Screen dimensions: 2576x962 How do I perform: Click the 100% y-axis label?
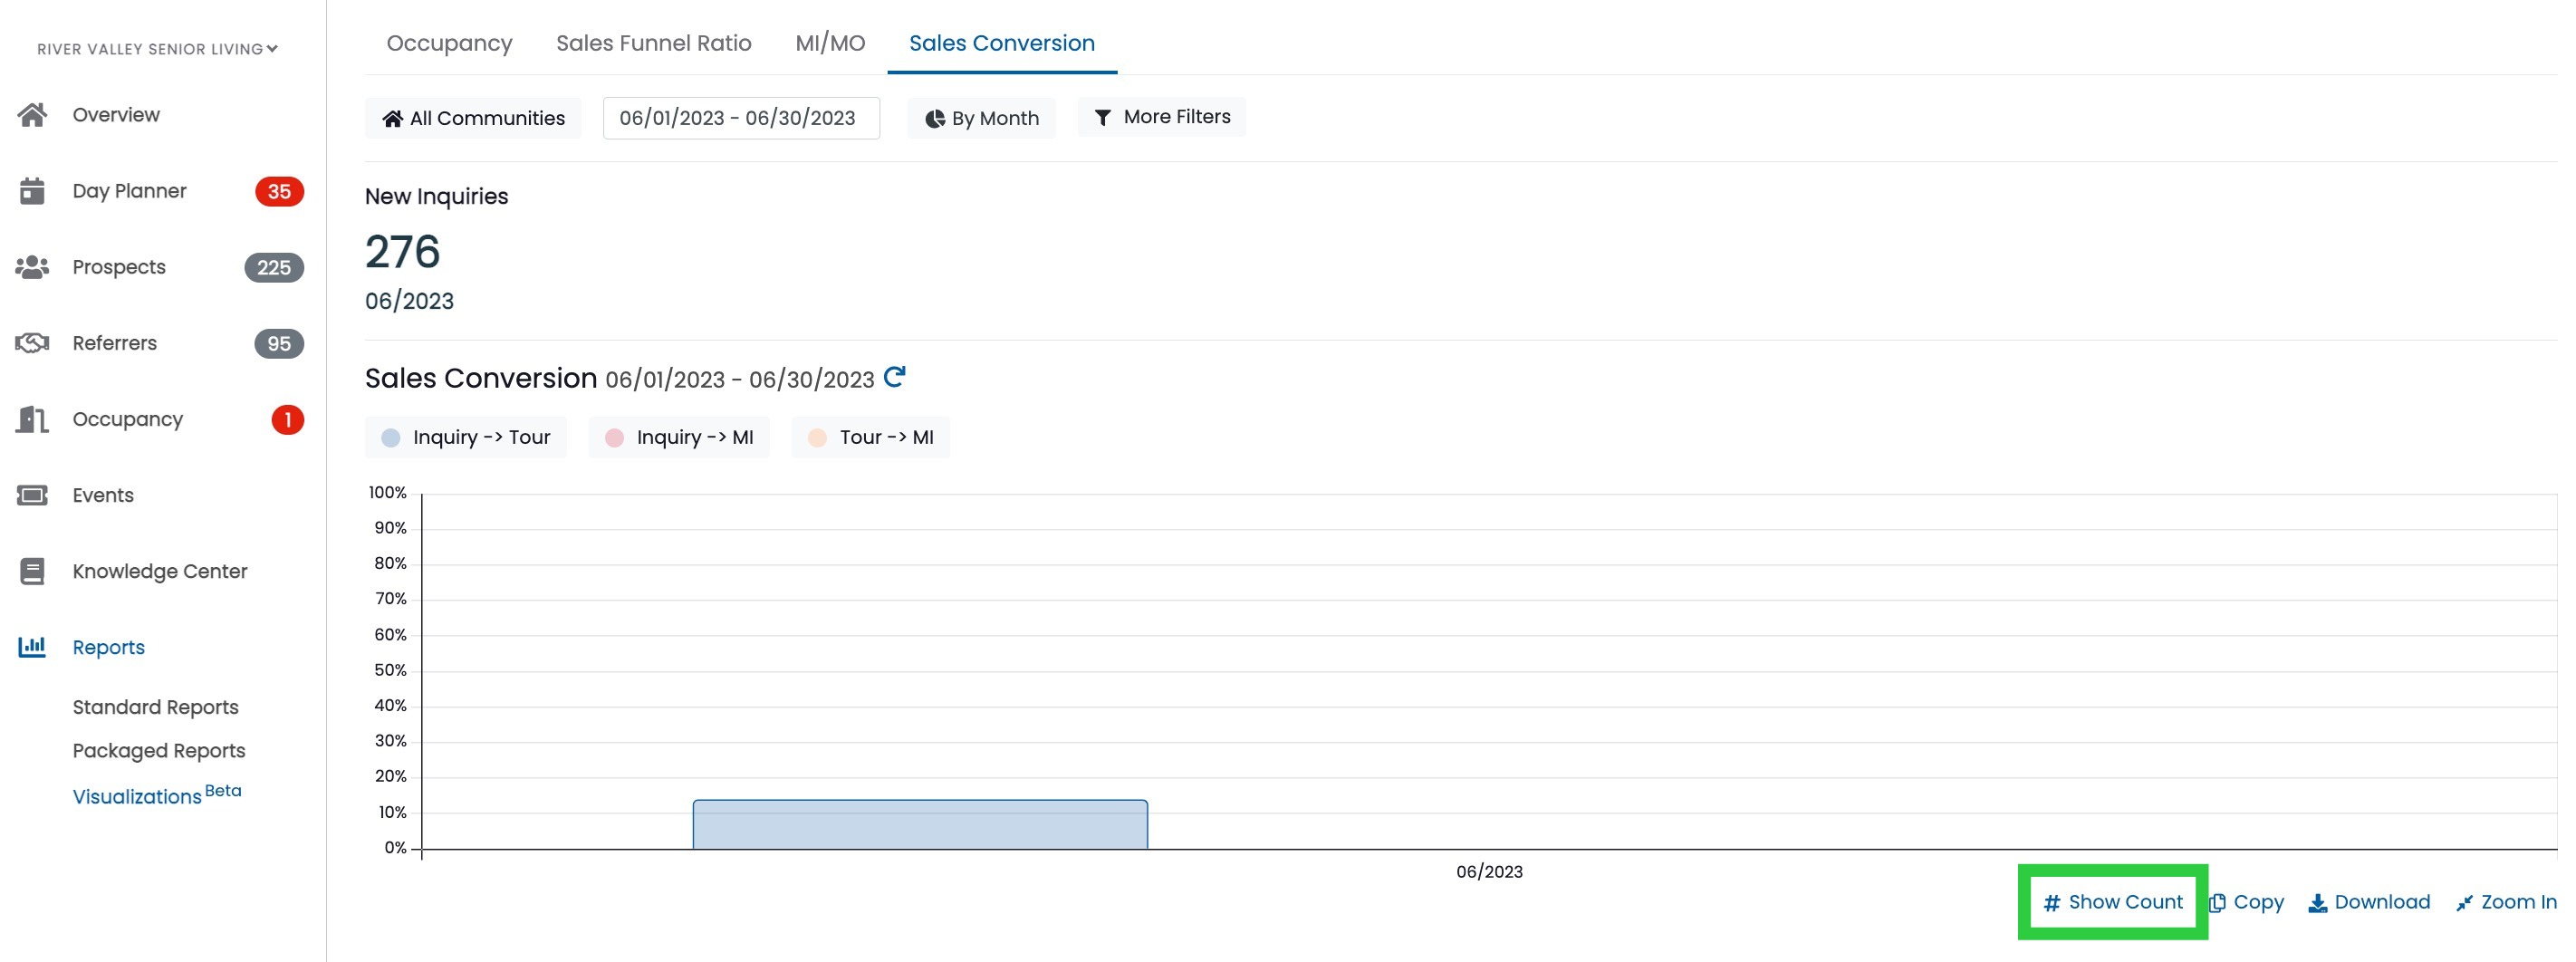point(388,492)
